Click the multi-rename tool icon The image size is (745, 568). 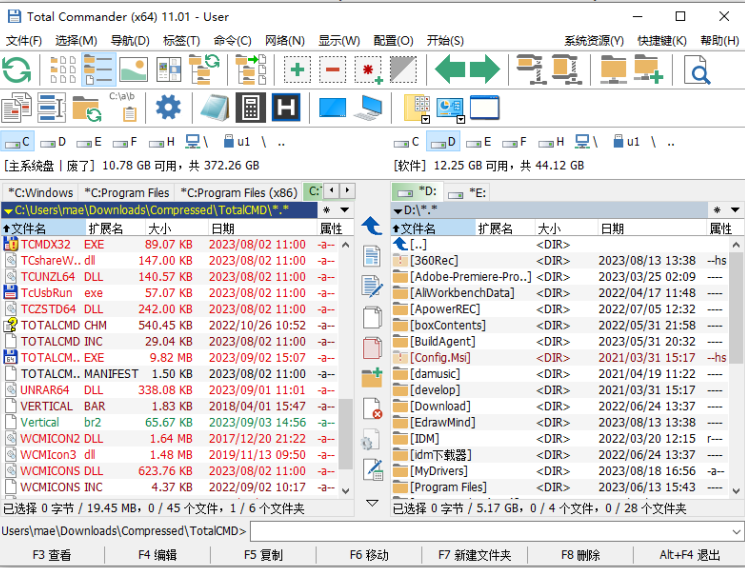coord(51,107)
